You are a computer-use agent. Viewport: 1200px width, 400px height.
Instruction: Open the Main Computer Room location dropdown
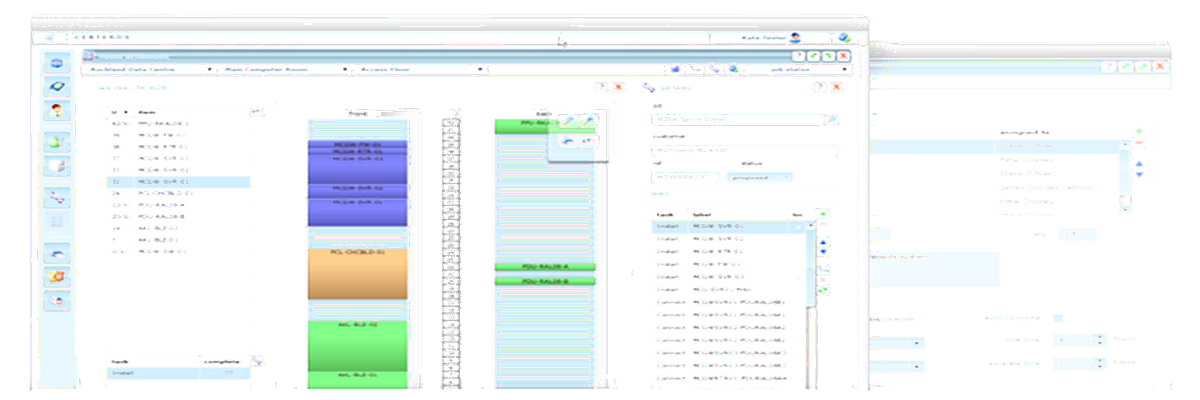tap(279, 70)
